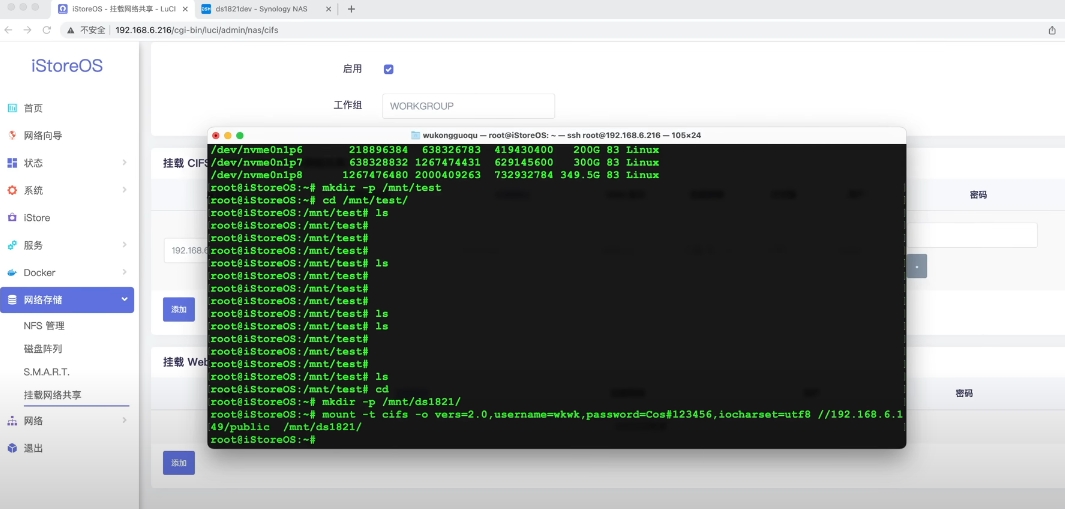Click the 密码 column header in CIFS table
Image resolution: width=1065 pixels, height=509 pixels.
point(978,195)
